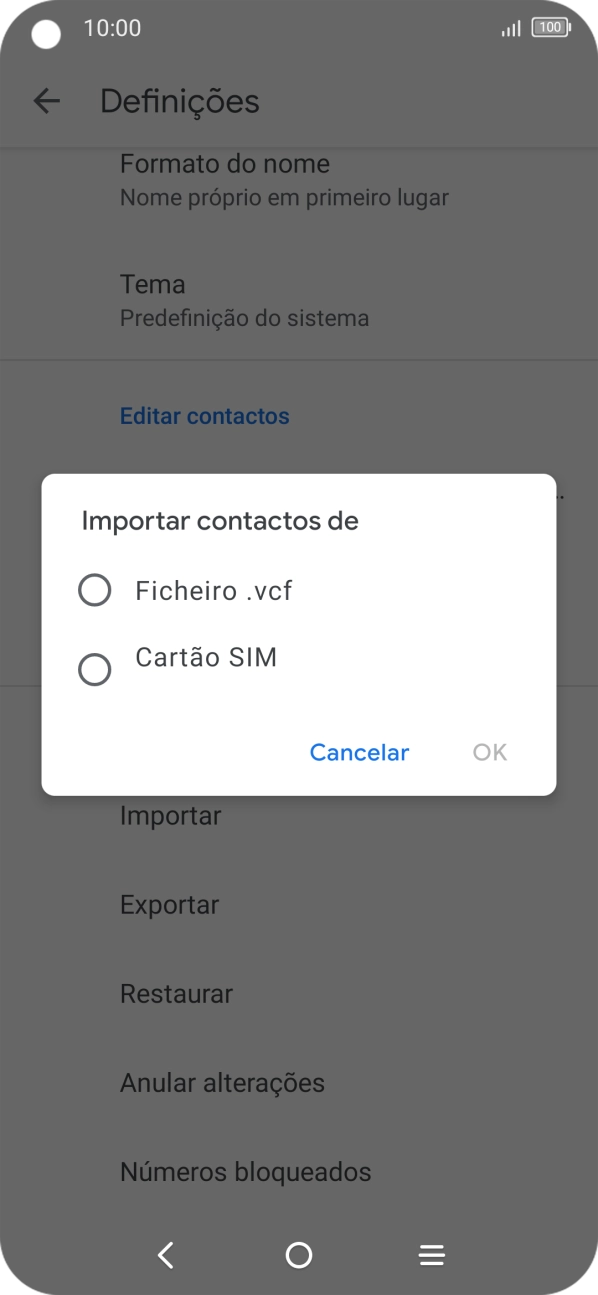Choose importing contacts from SIM card
This screenshot has height=1295, width=598.
coord(206,657)
